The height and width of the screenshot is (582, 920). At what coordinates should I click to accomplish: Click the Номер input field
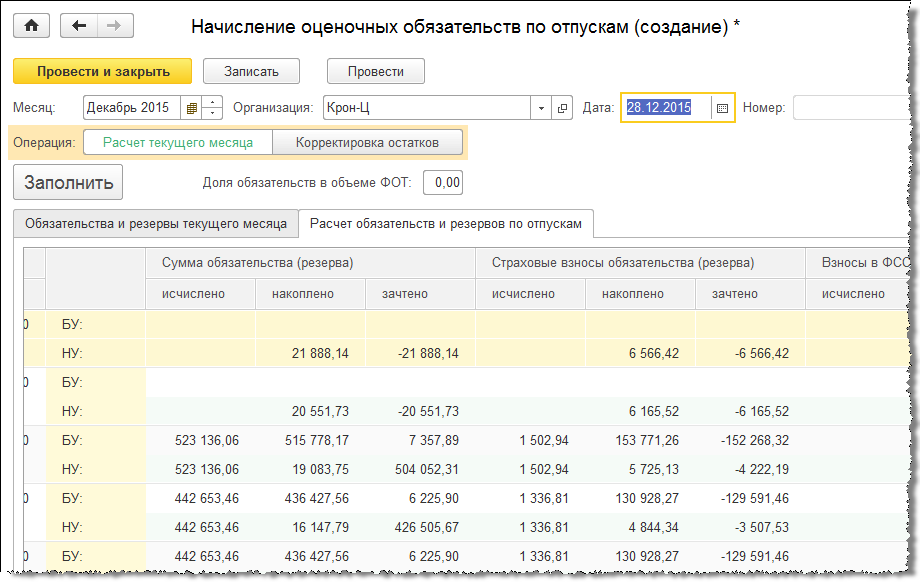(850, 108)
